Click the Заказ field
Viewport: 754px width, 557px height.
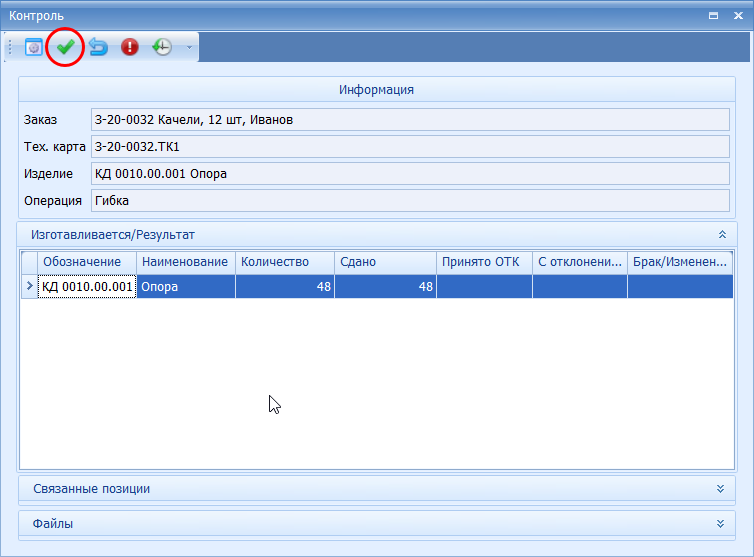[x=409, y=120]
